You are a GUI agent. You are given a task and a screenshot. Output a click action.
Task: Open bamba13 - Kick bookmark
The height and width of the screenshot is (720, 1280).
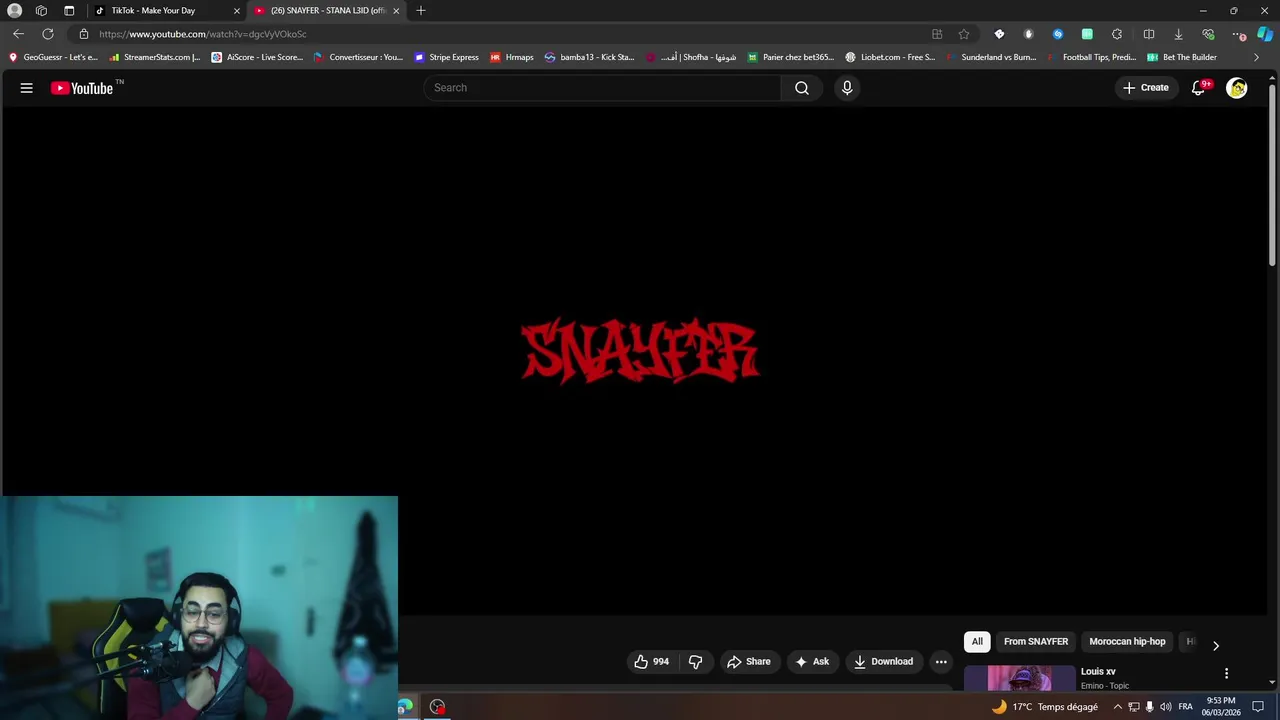point(589,57)
